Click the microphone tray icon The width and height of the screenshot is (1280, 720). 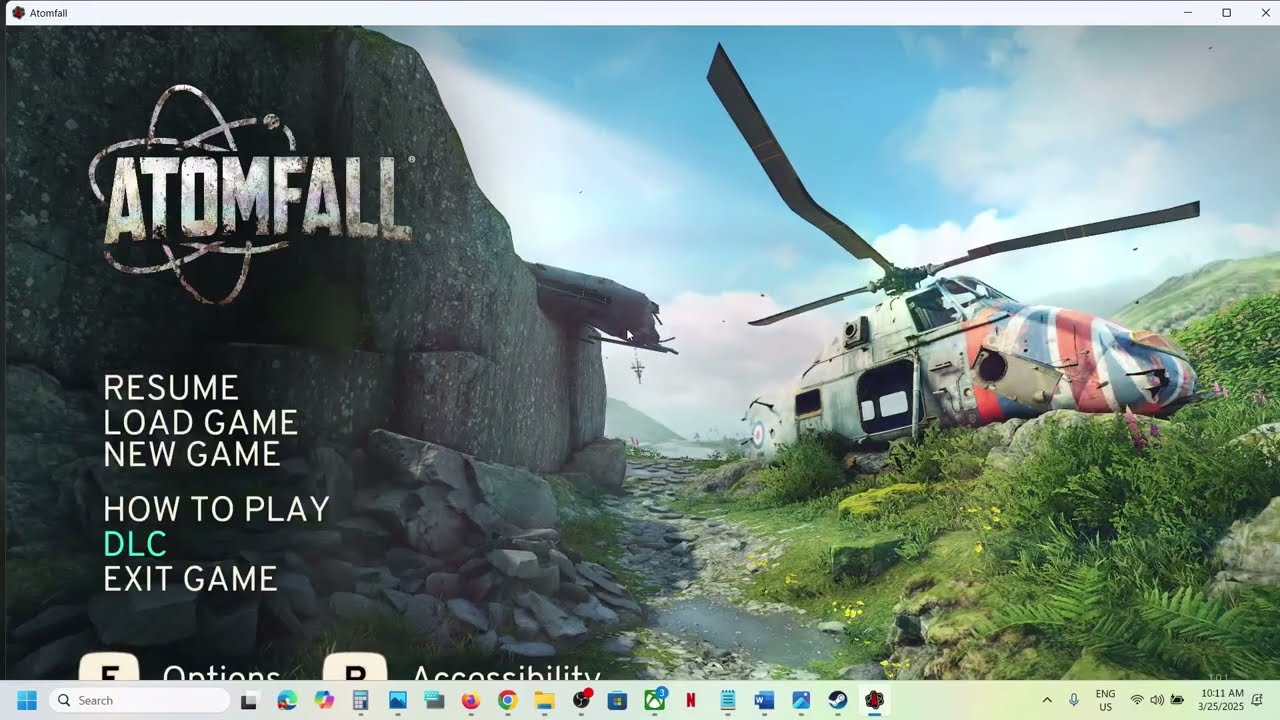(1074, 700)
